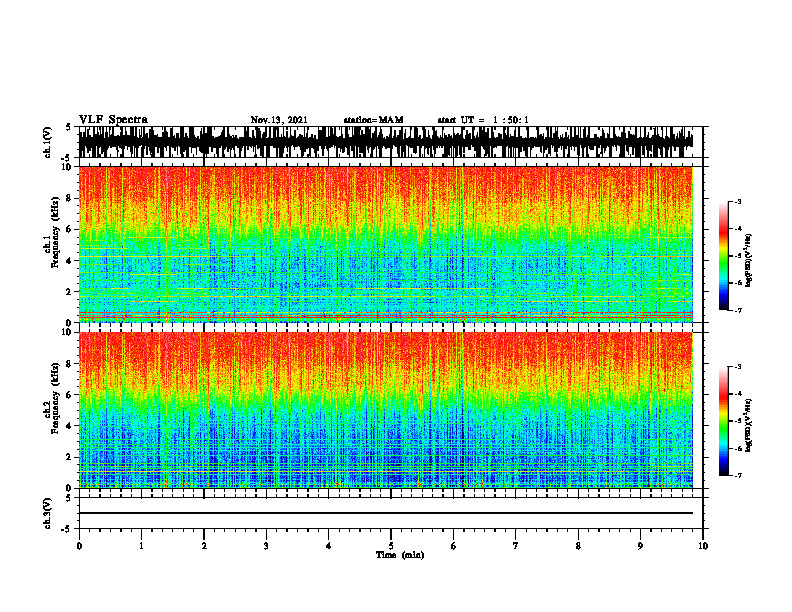Click the "8" tick label on the time axis
The width and height of the screenshot is (792, 612).
(578, 546)
